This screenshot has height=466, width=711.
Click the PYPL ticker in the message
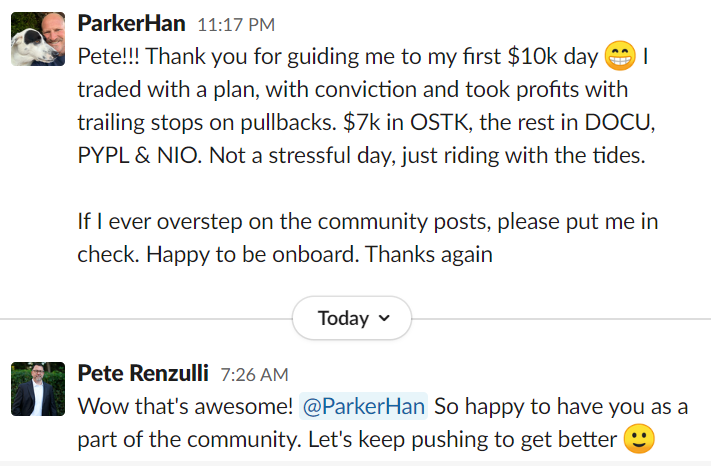point(103,155)
